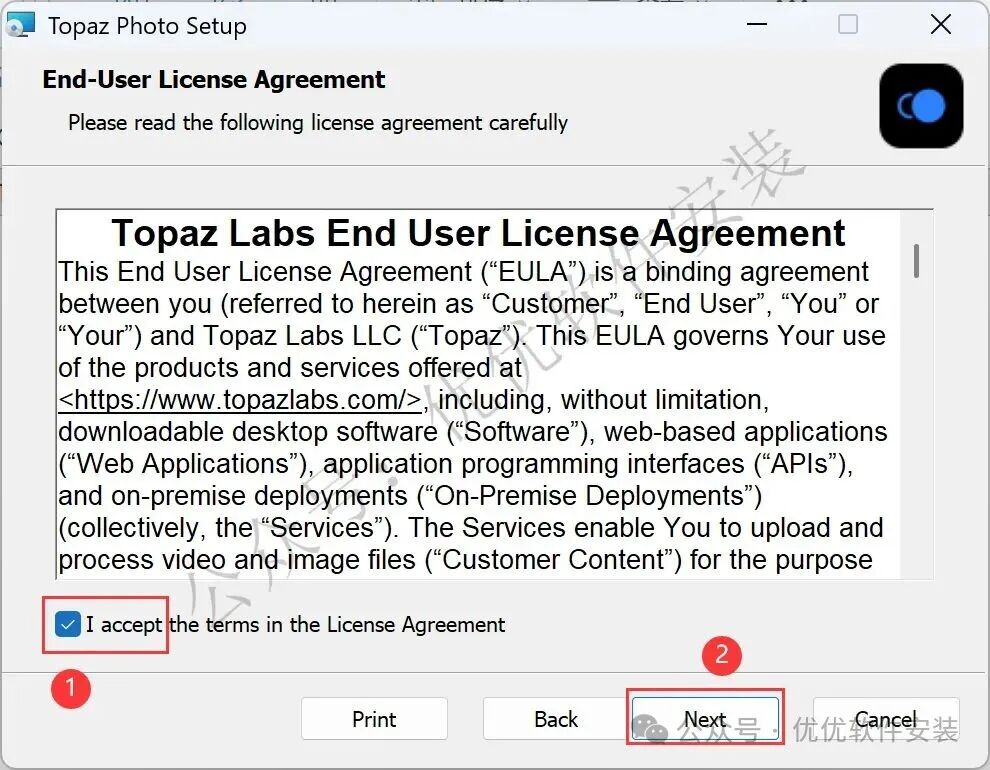Tick the 'I accept the terms' checkbox
The height and width of the screenshot is (770, 990).
68,625
